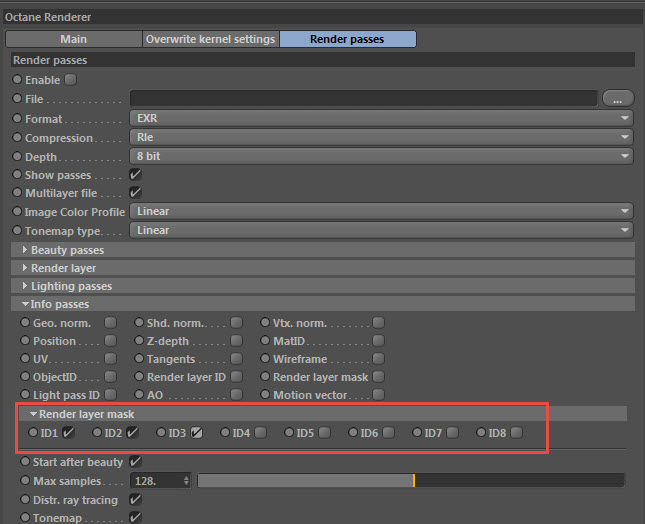
Task: Enable the Light pass ID checkbox
Action: point(111,395)
